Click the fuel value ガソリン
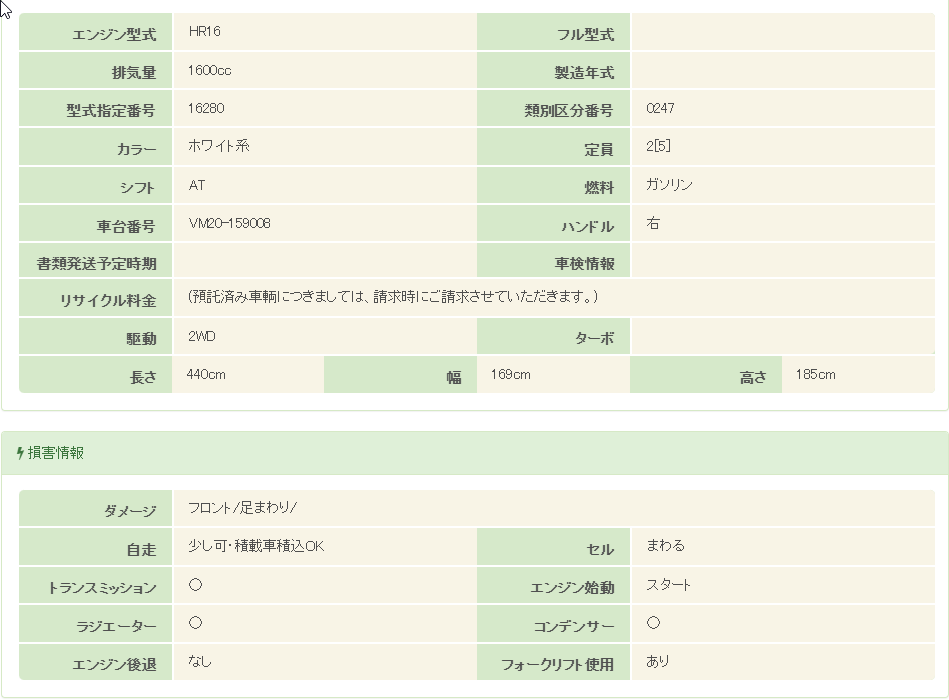 click(x=669, y=185)
